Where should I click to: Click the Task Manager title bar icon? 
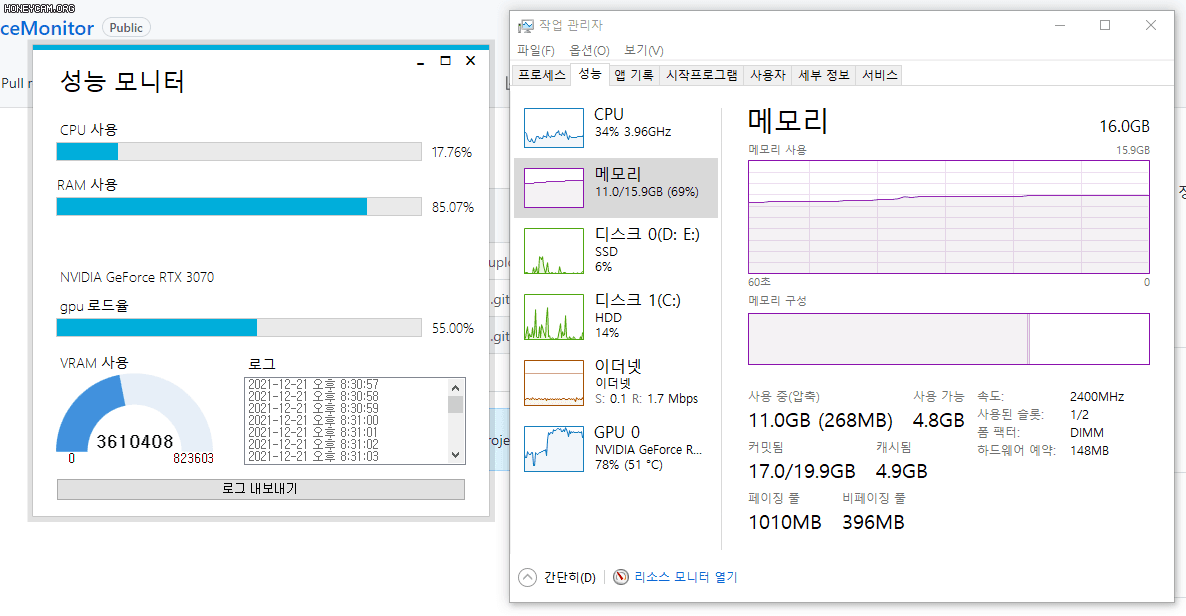[525, 26]
